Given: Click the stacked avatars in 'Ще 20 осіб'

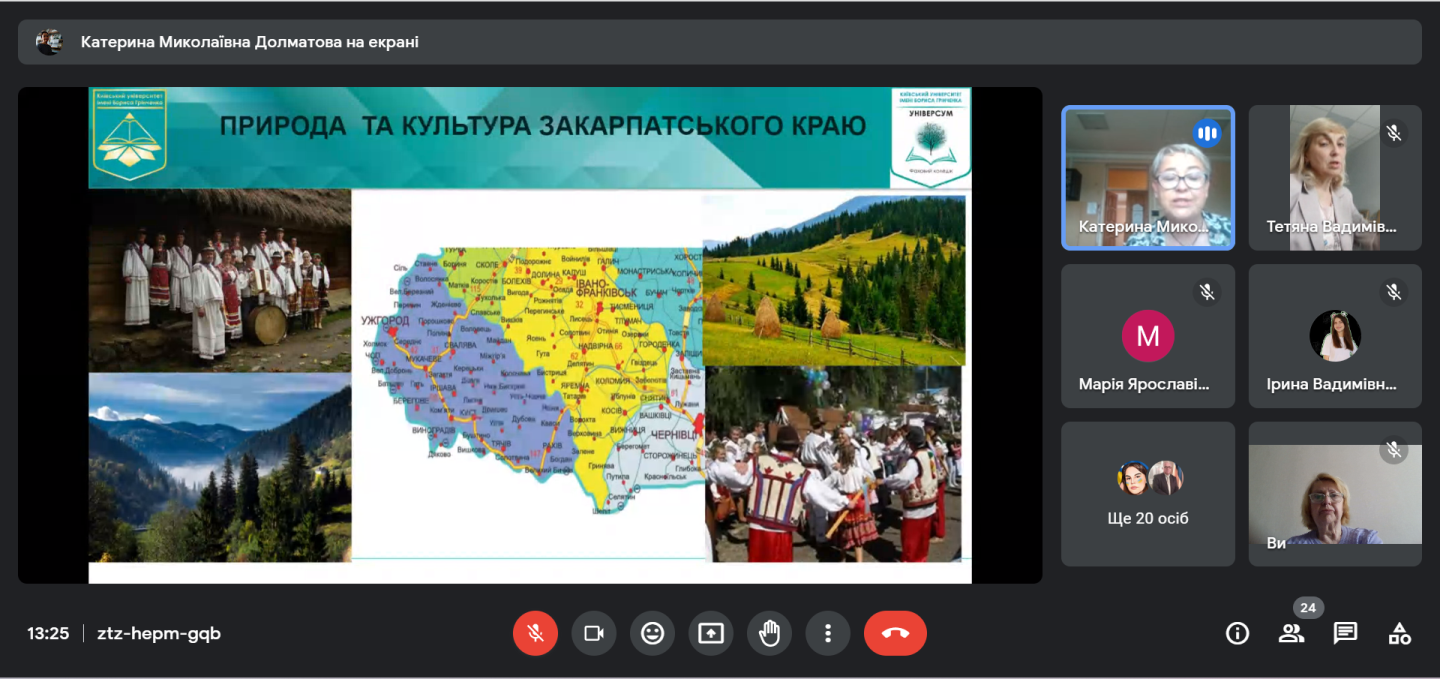Looking at the screenshot, I should pos(1150,478).
